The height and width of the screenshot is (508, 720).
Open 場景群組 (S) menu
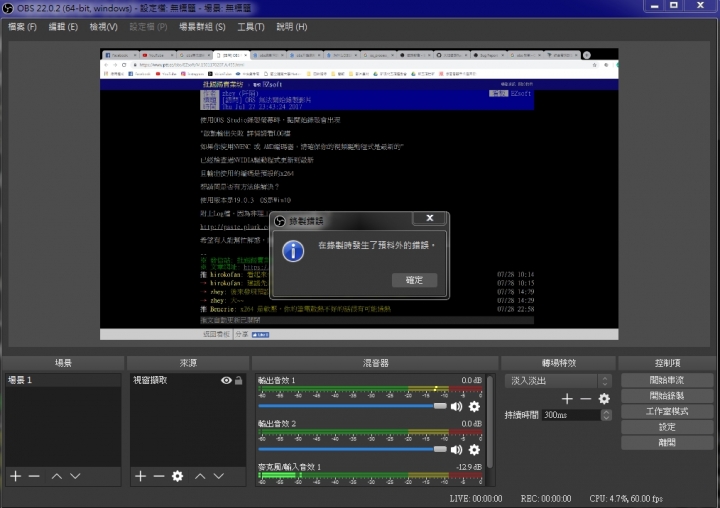tap(202, 27)
